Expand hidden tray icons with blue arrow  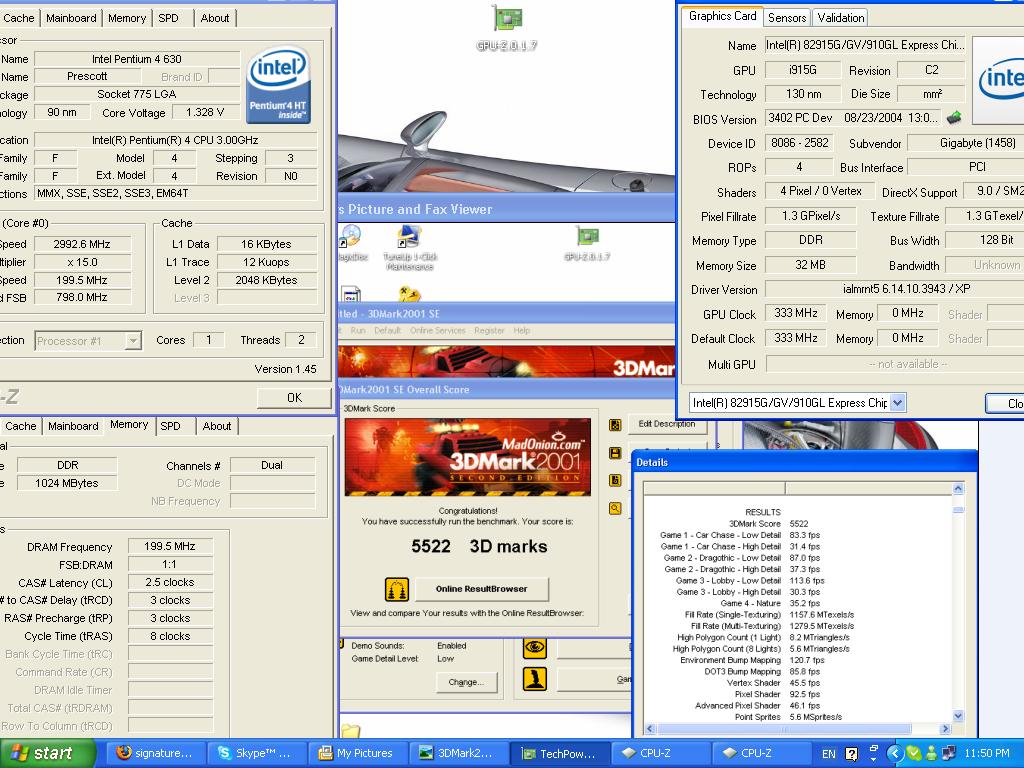pyautogui.click(x=894, y=754)
